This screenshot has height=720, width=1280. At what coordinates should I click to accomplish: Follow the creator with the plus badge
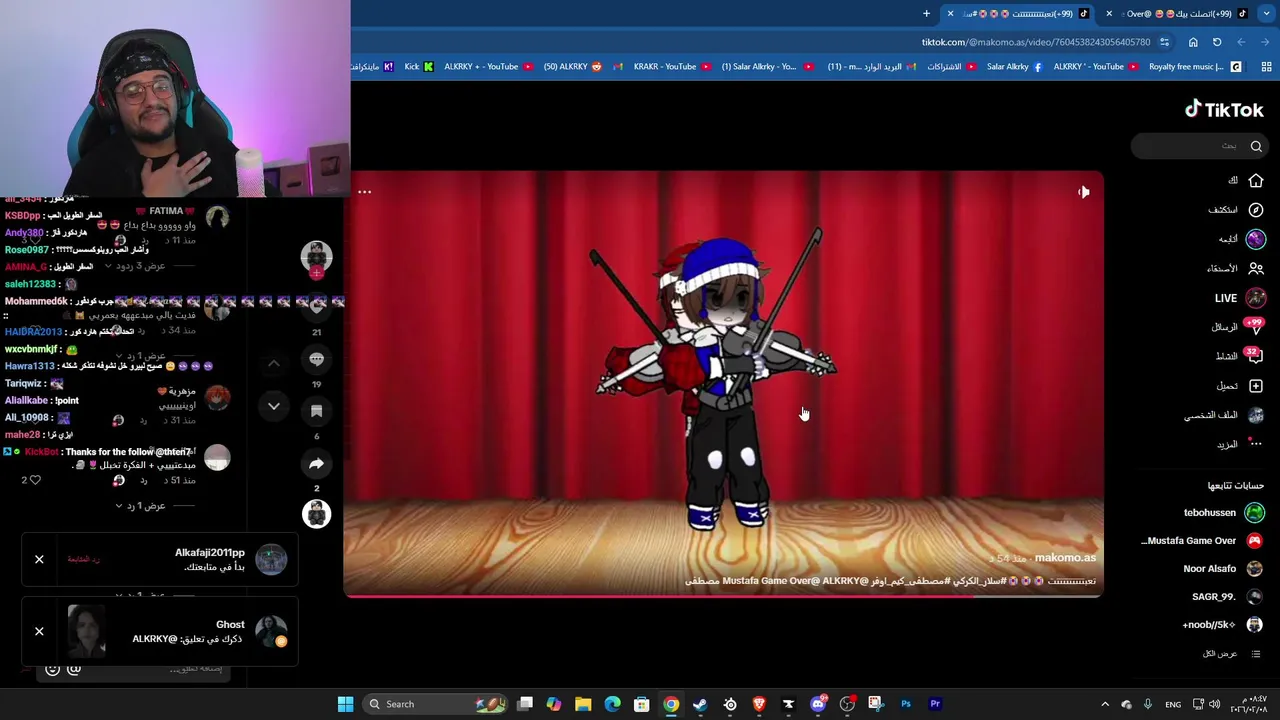pyautogui.click(x=317, y=273)
